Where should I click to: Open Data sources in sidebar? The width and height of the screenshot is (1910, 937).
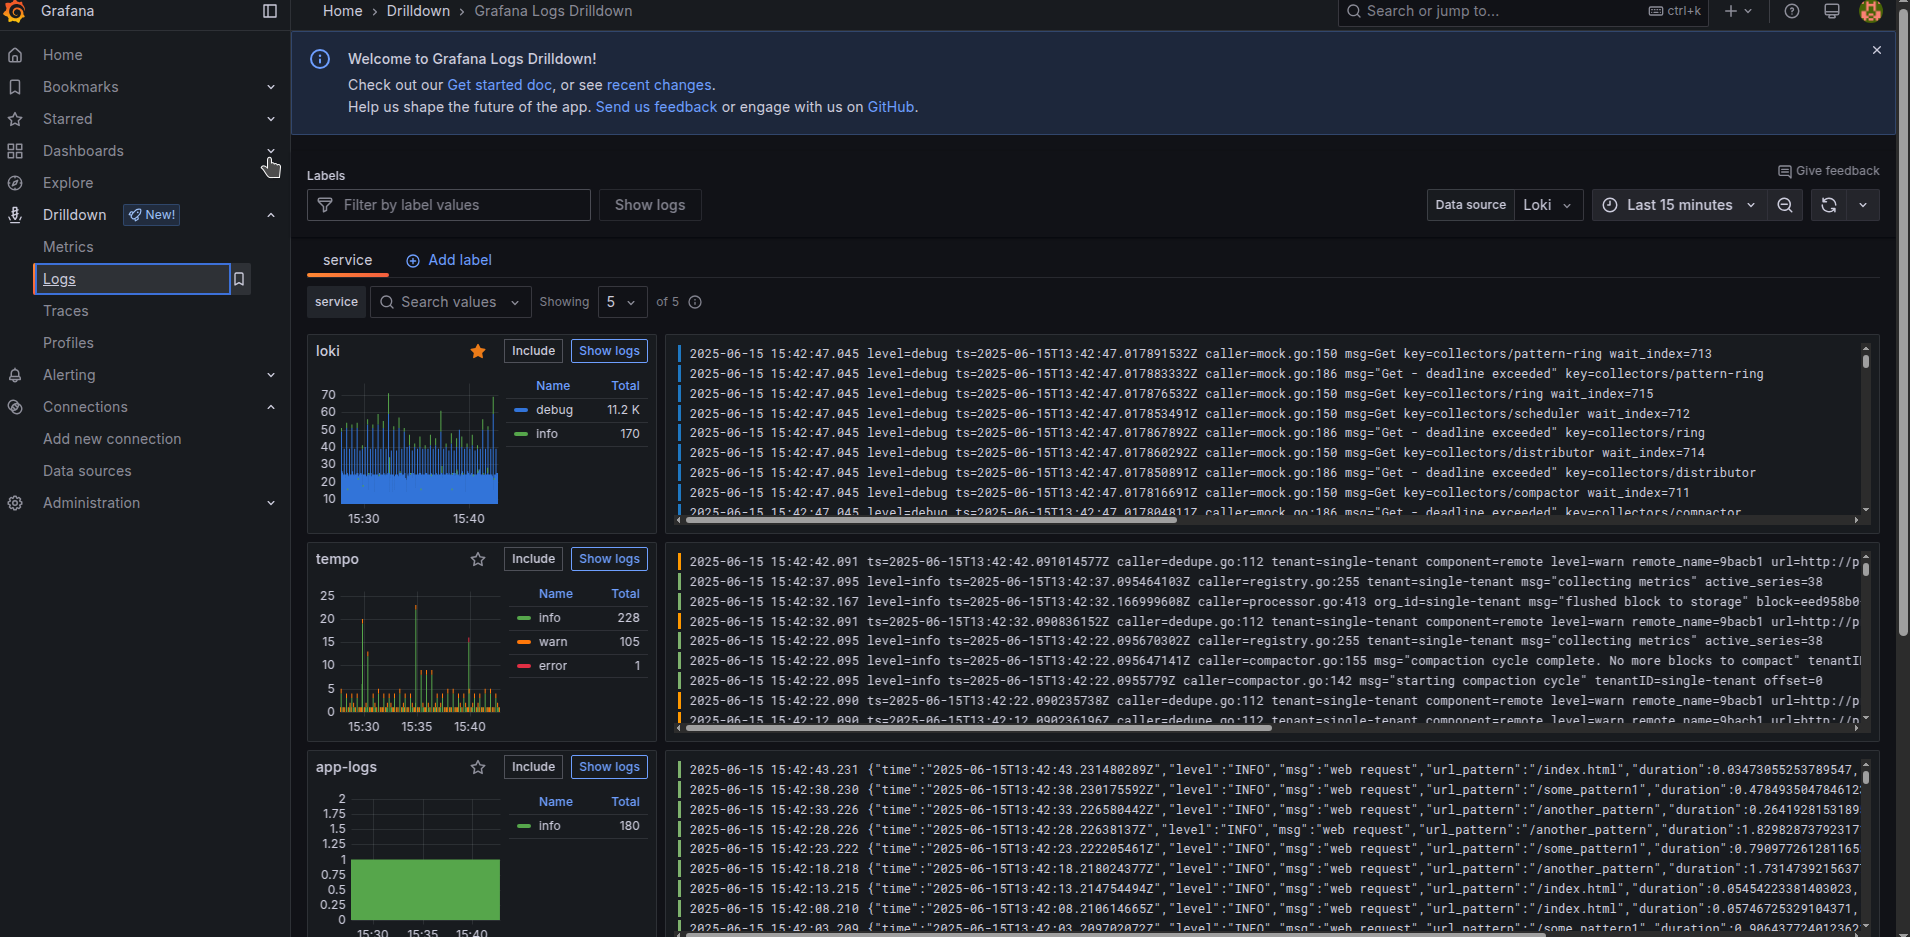coord(87,471)
